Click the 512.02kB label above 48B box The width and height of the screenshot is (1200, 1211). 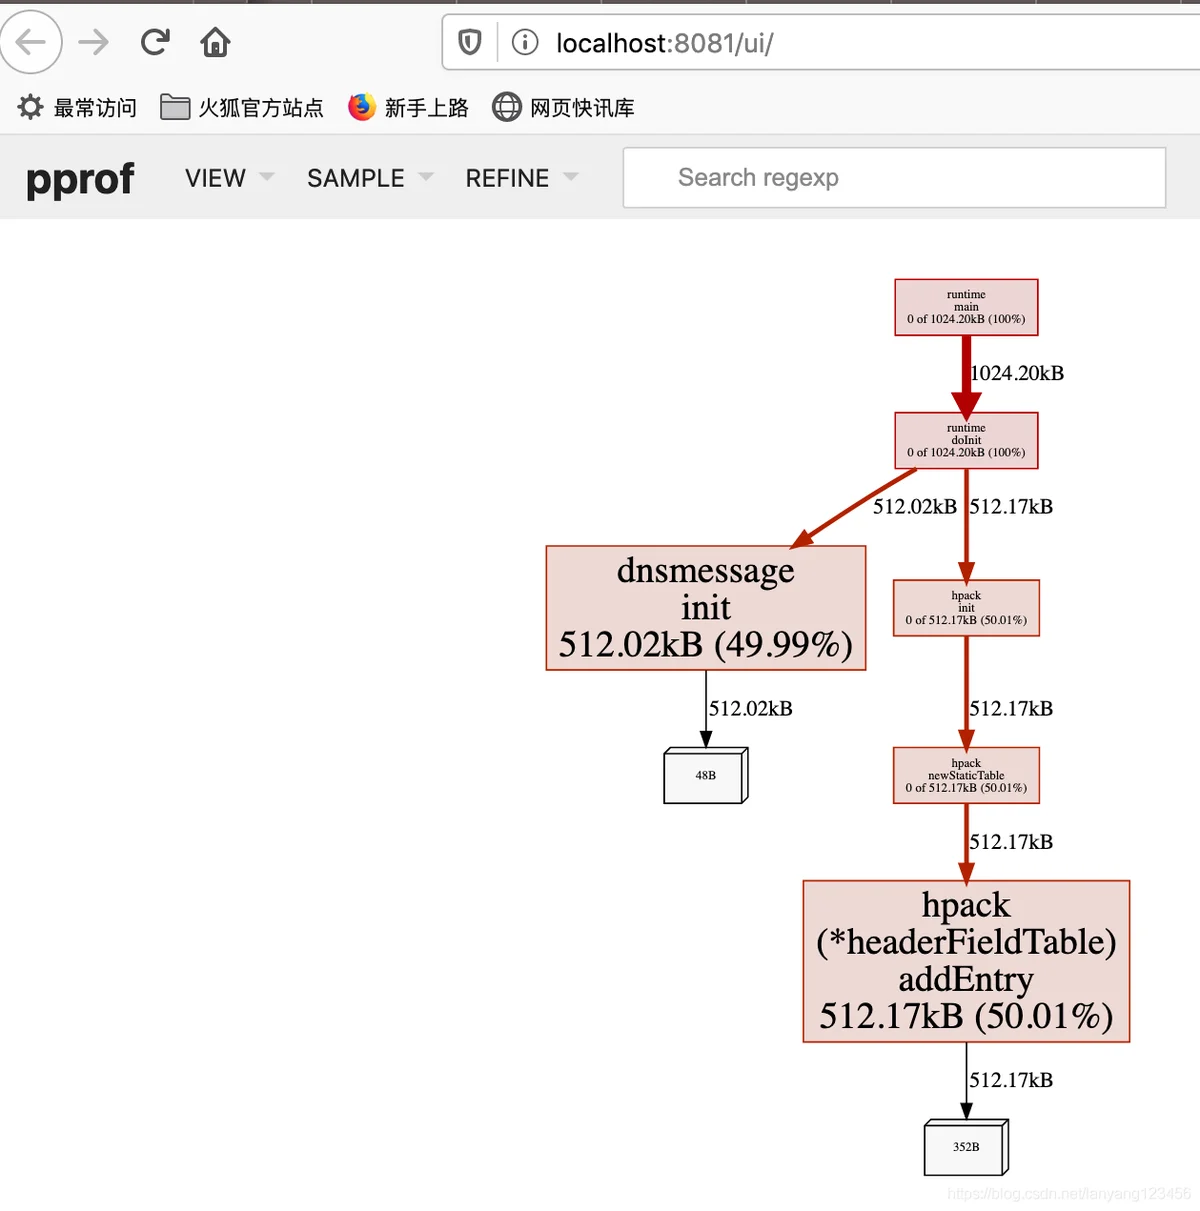tap(751, 708)
